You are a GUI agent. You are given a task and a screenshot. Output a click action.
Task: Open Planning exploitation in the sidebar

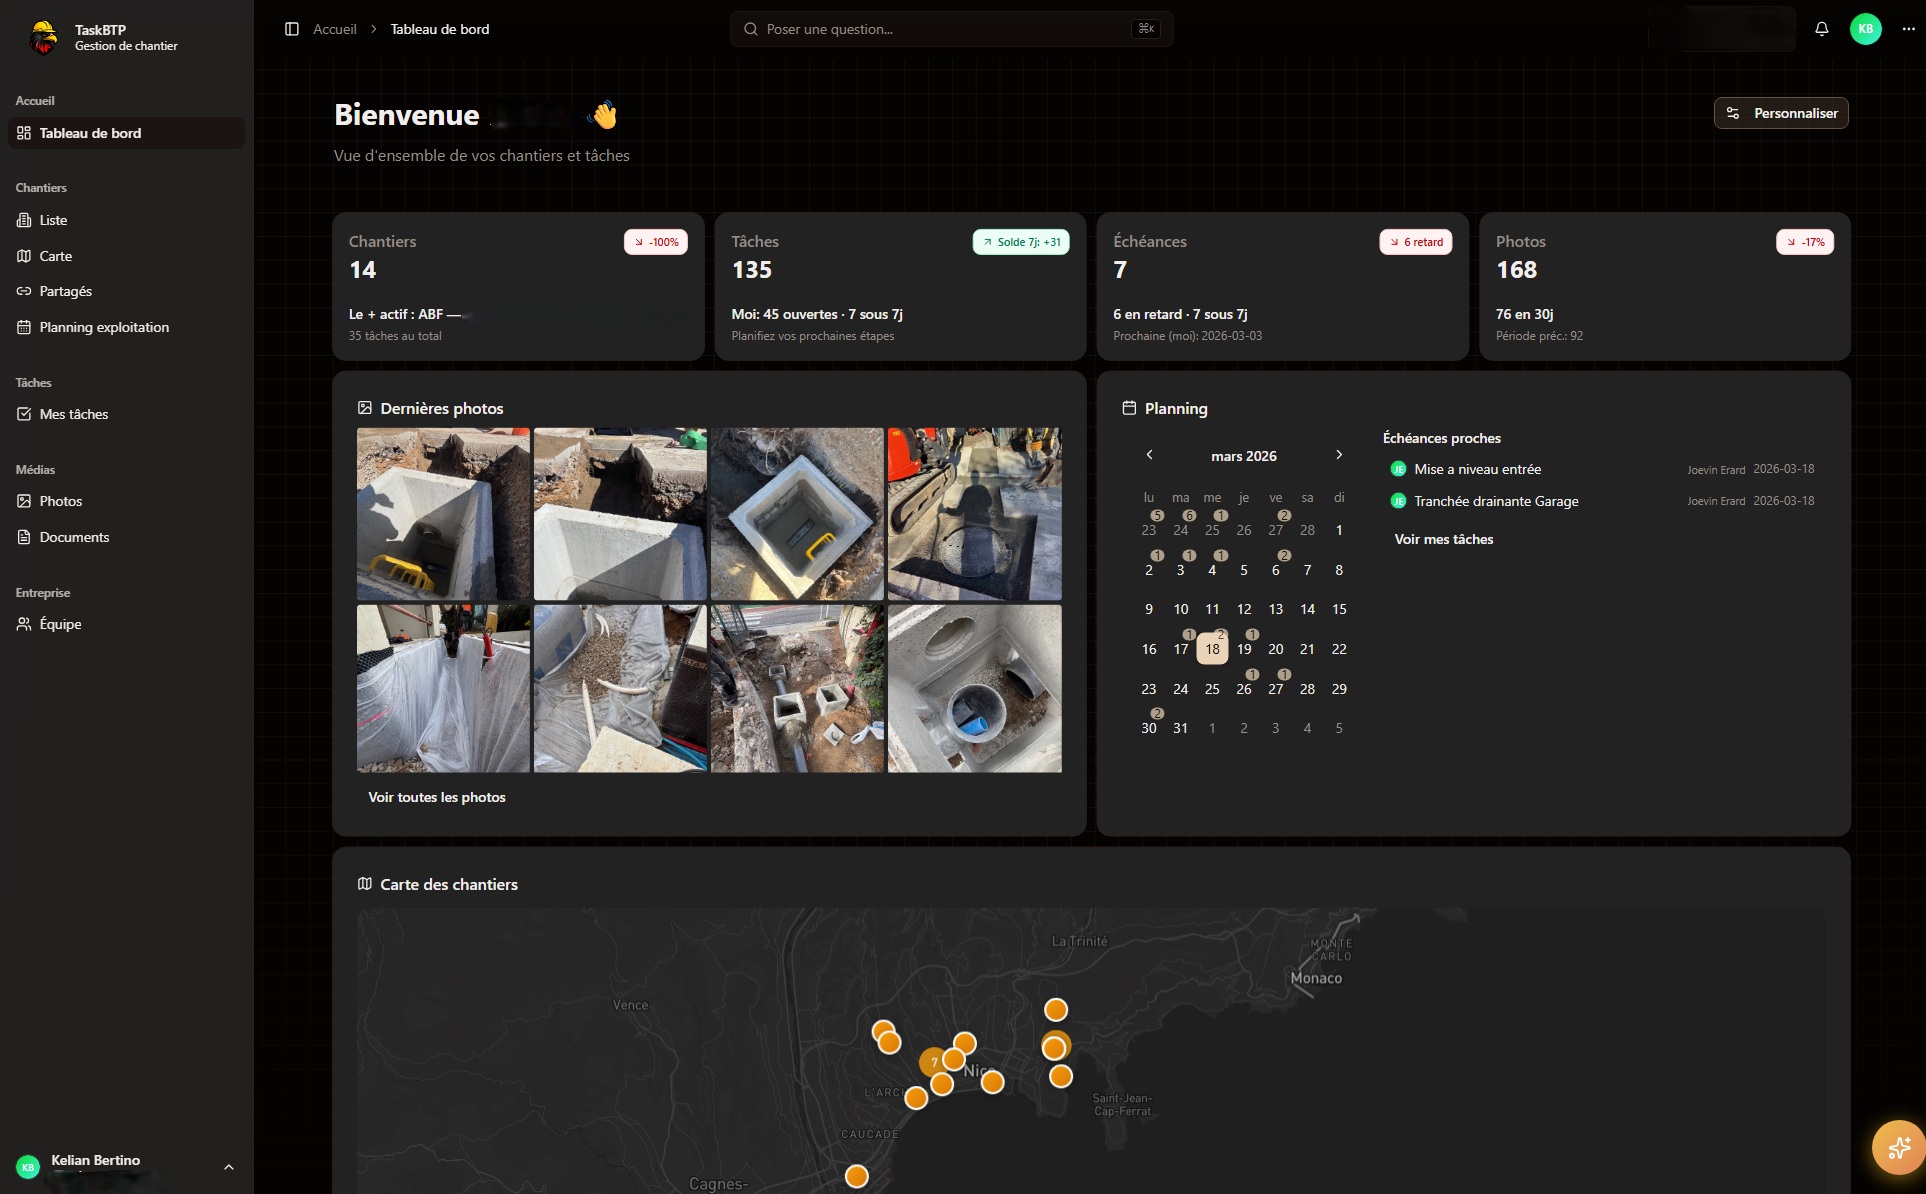click(104, 327)
